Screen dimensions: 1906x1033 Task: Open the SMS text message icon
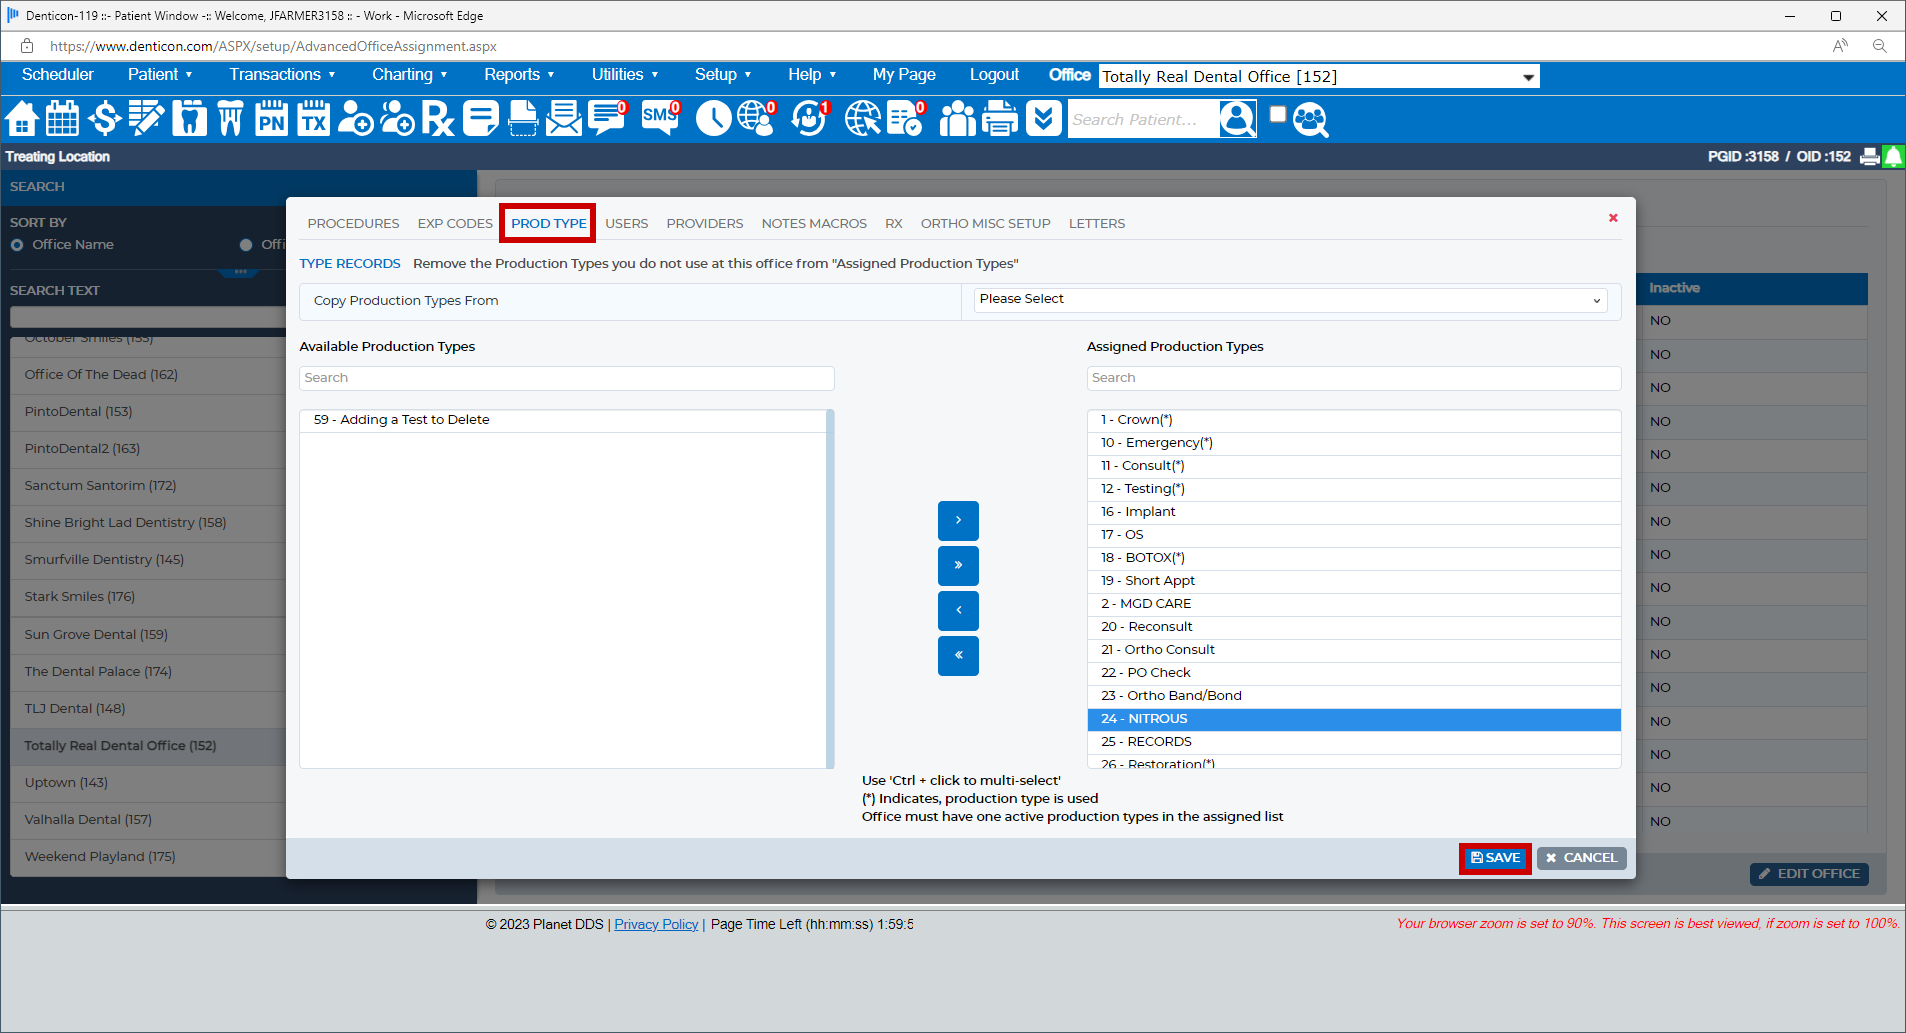[x=660, y=119]
